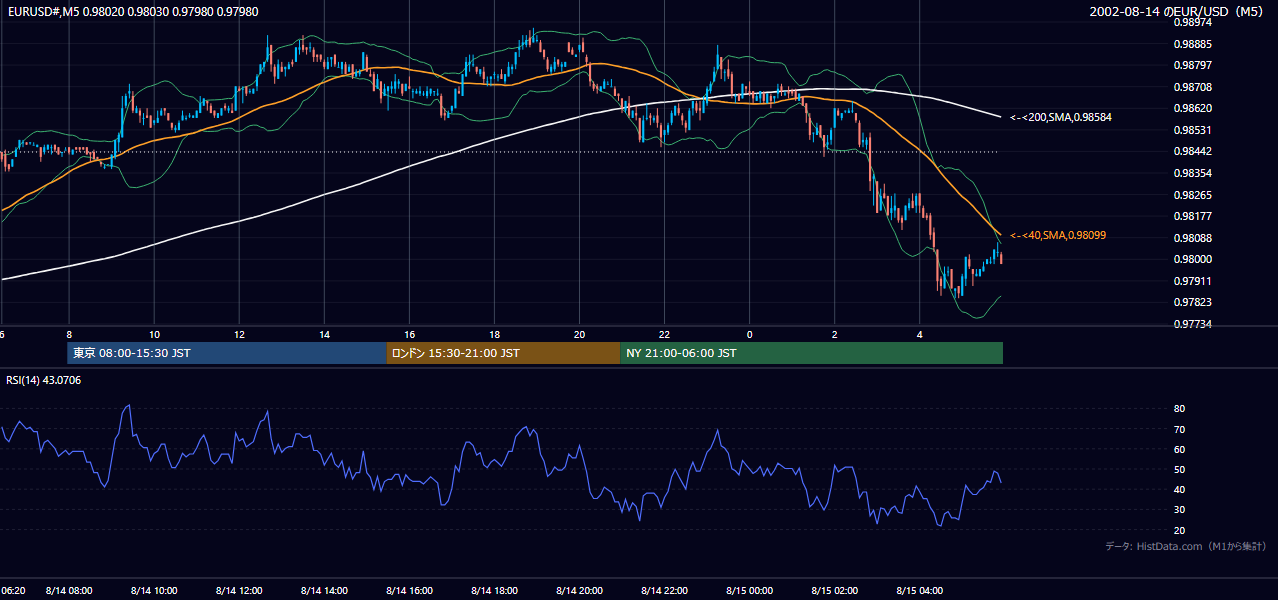Select the 200 SMA label reading 0.98584
The image size is (1278, 600).
click(x=1061, y=117)
